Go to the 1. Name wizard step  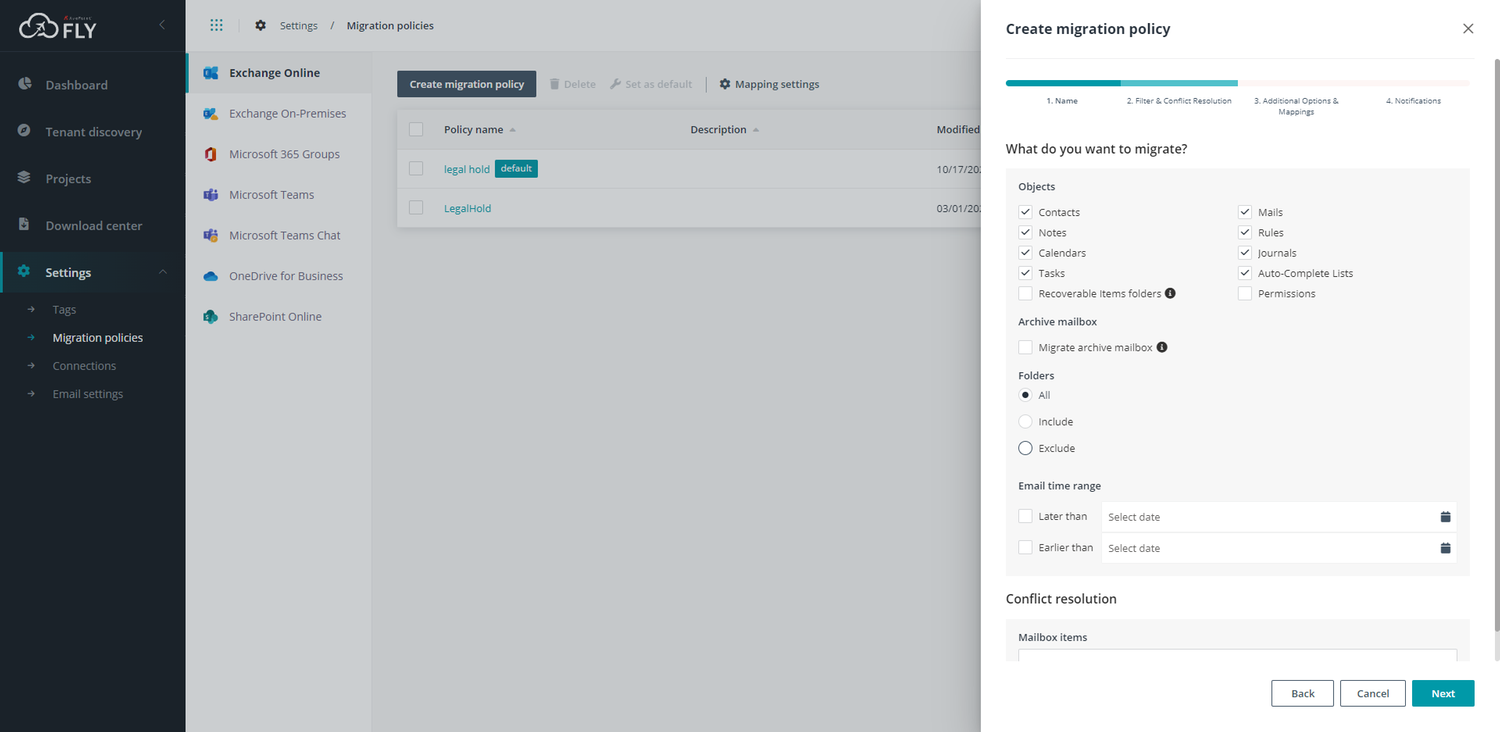point(1063,100)
